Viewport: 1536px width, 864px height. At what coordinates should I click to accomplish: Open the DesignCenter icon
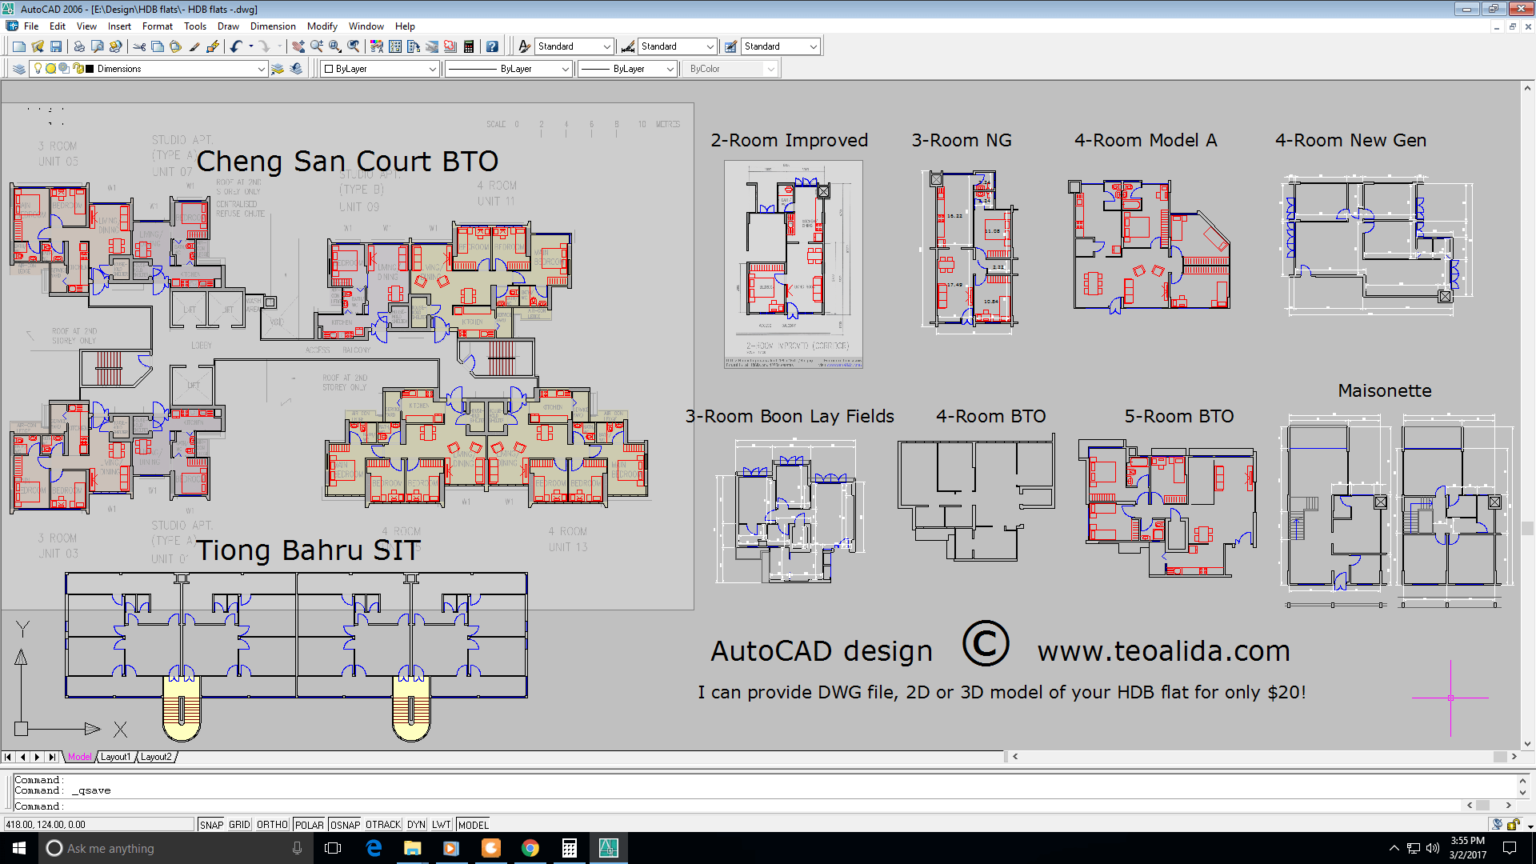coord(395,46)
